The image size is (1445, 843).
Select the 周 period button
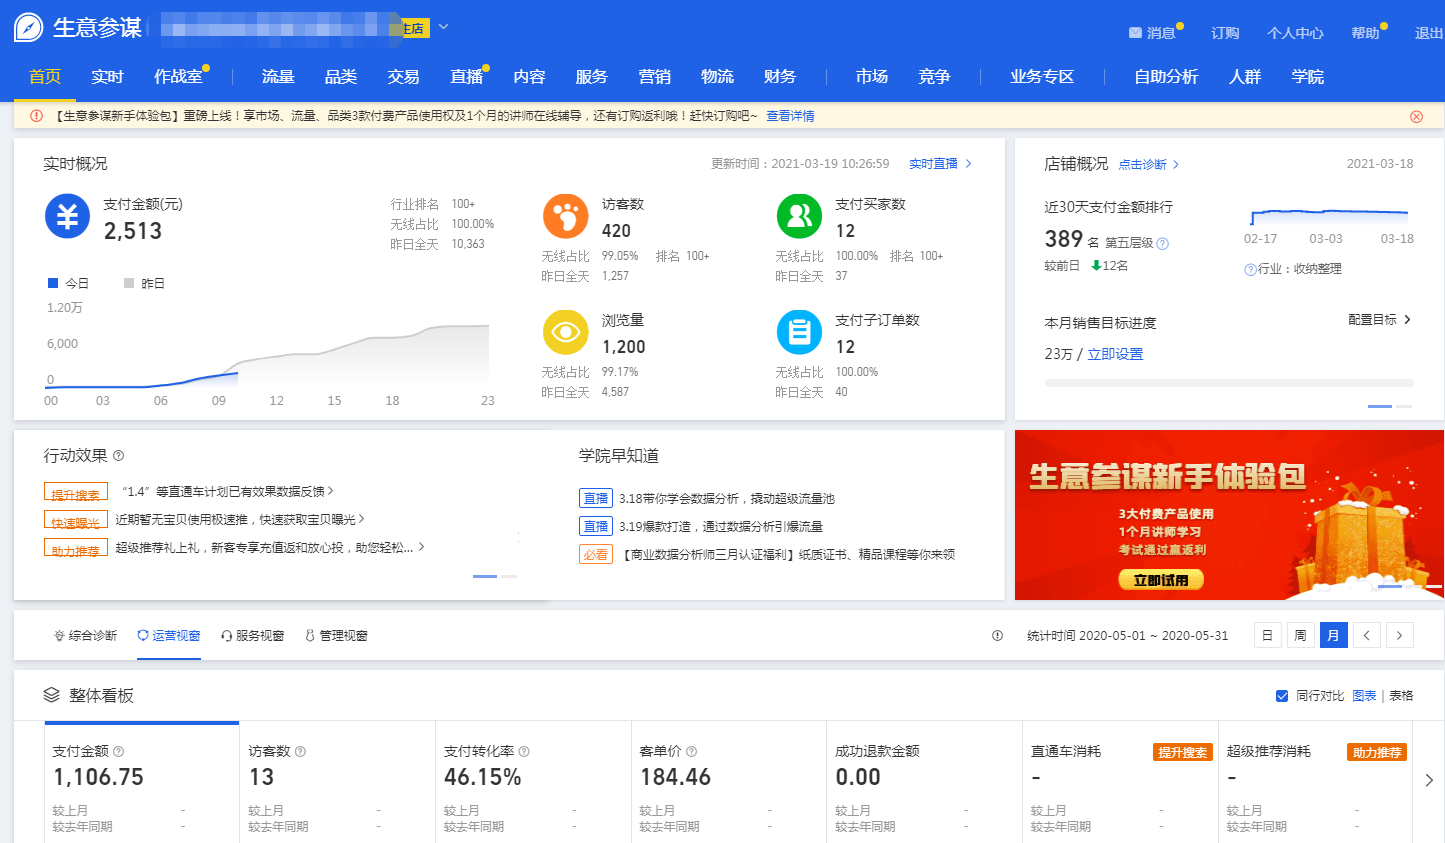[x=1301, y=635]
